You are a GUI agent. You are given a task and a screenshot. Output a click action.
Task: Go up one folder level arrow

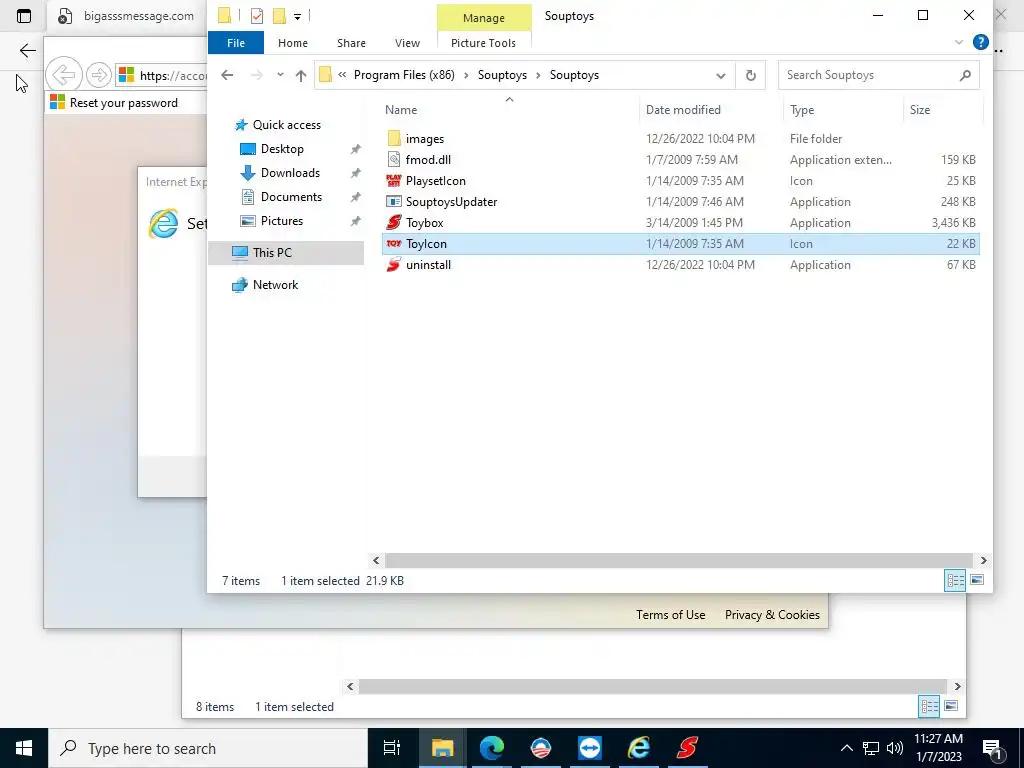pos(301,75)
